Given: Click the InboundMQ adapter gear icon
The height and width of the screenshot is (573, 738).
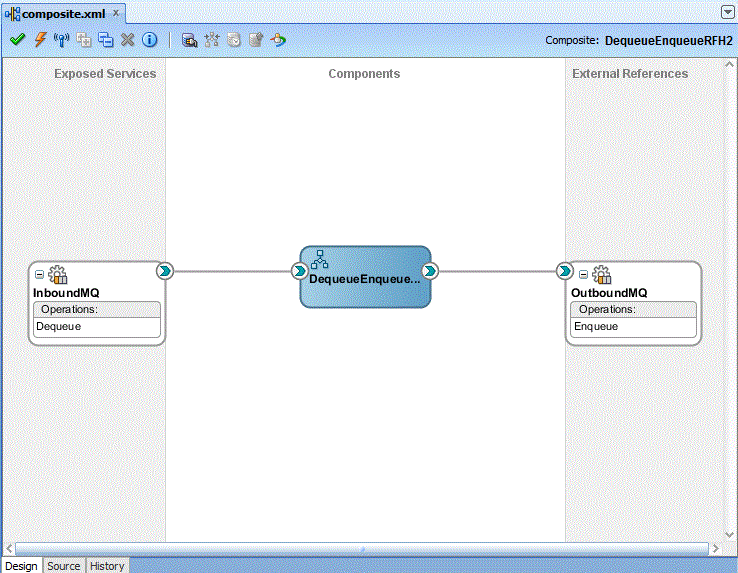Looking at the screenshot, I should 58,275.
